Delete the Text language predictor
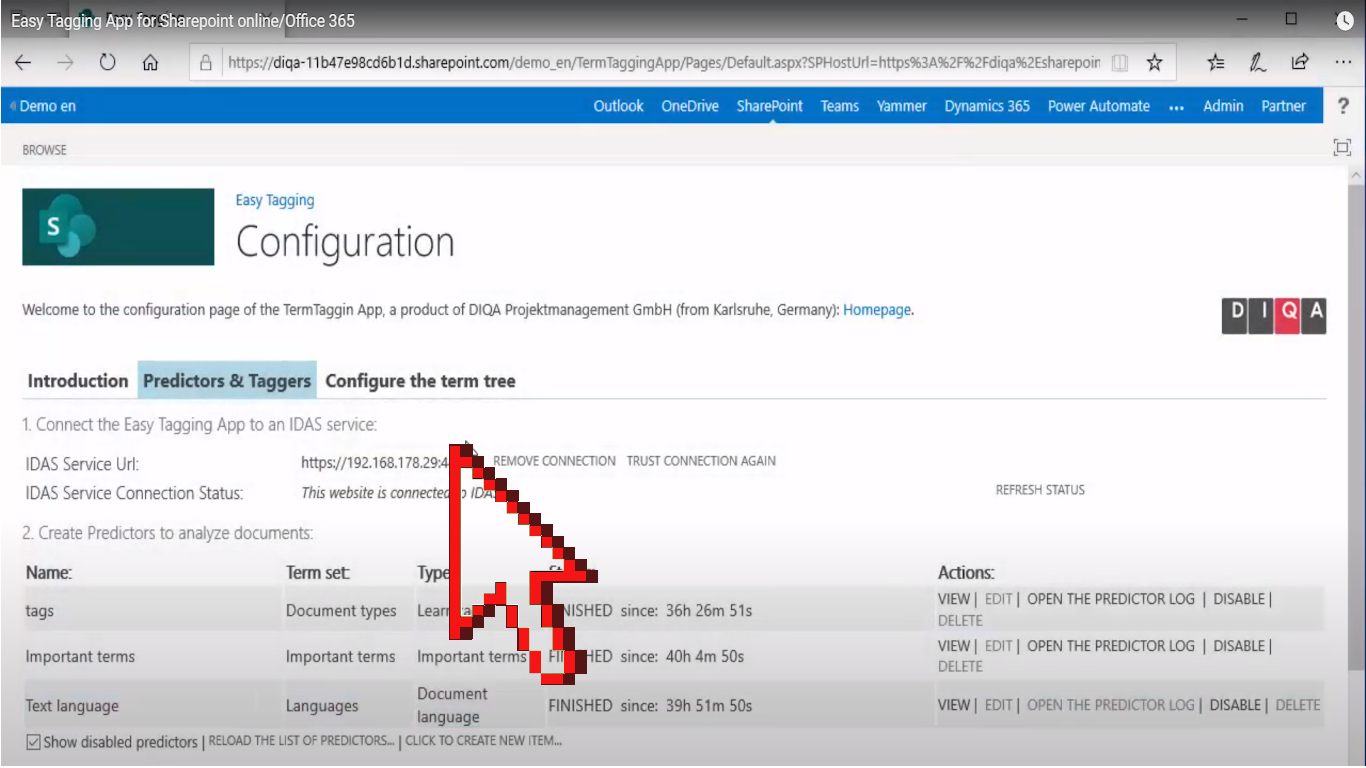1366x768 pixels. [x=1298, y=705]
